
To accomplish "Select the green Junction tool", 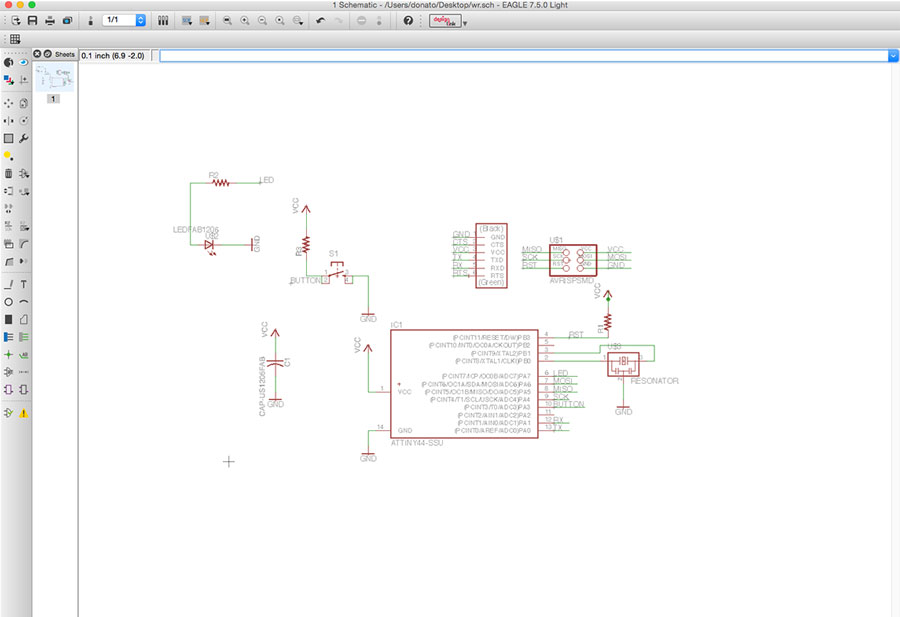I will click(8, 355).
